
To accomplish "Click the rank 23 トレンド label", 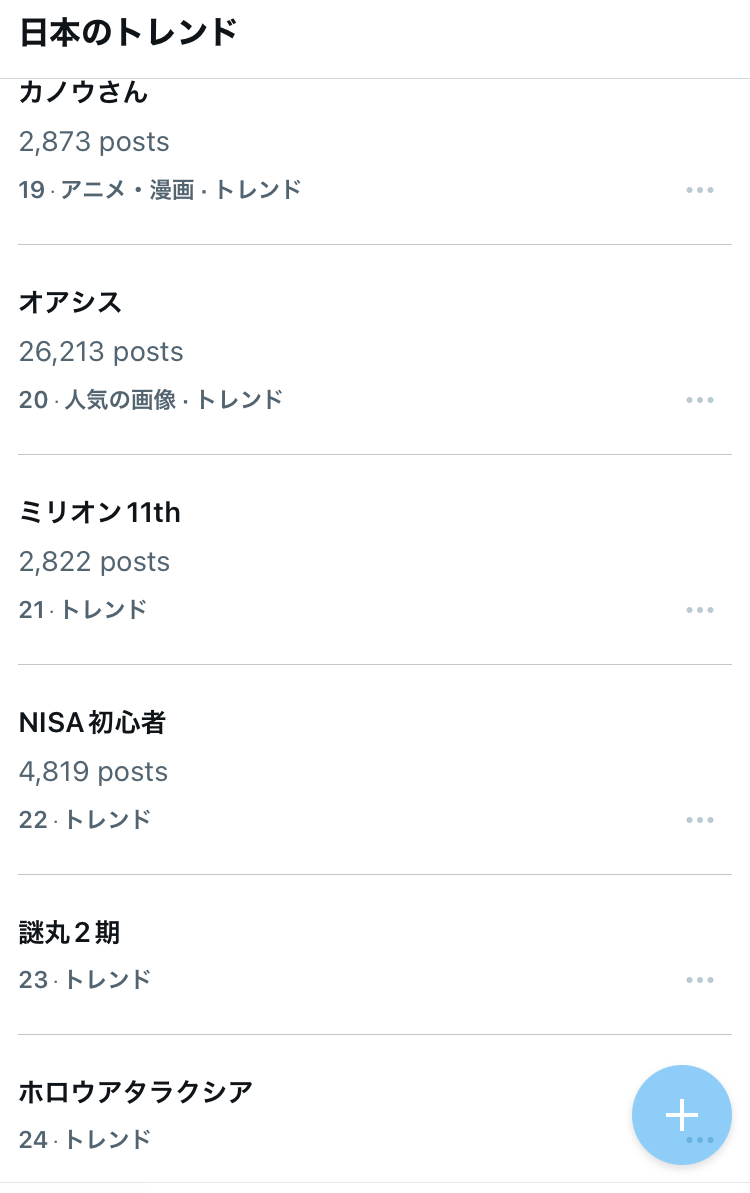I will tap(107, 980).
